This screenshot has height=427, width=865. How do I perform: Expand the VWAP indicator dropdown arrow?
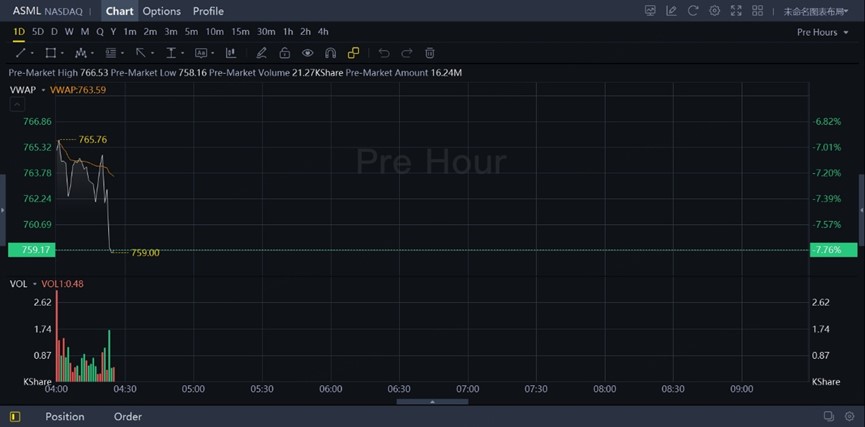pyautogui.click(x=43, y=90)
